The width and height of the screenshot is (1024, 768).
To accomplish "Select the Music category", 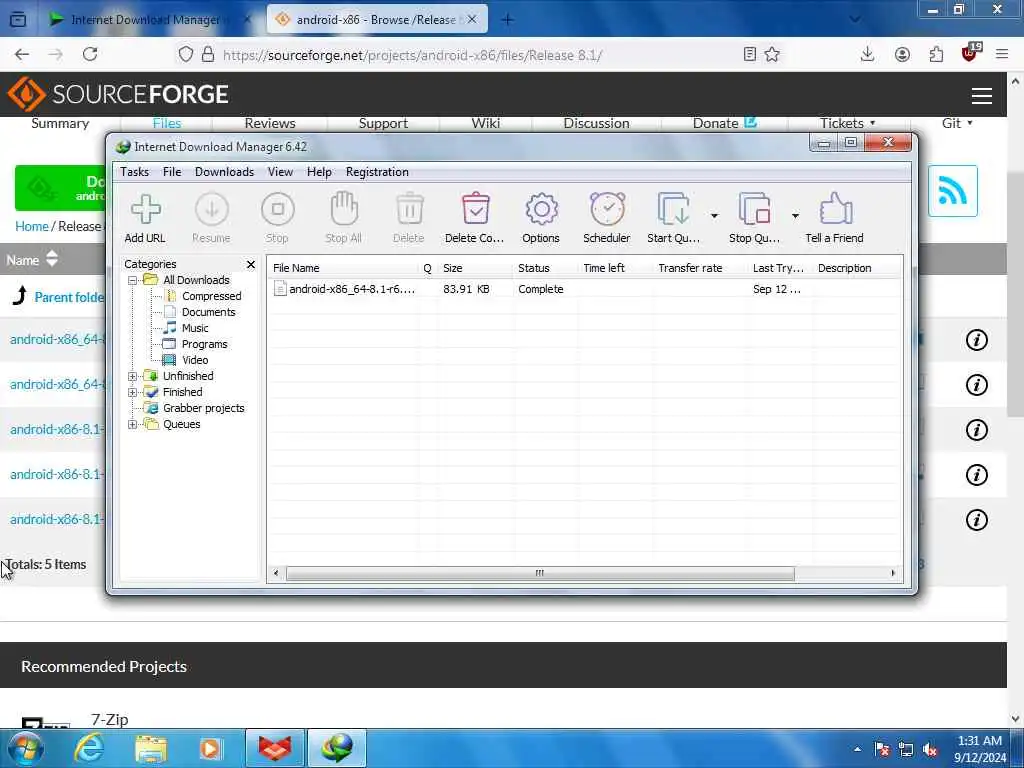I will 195,328.
